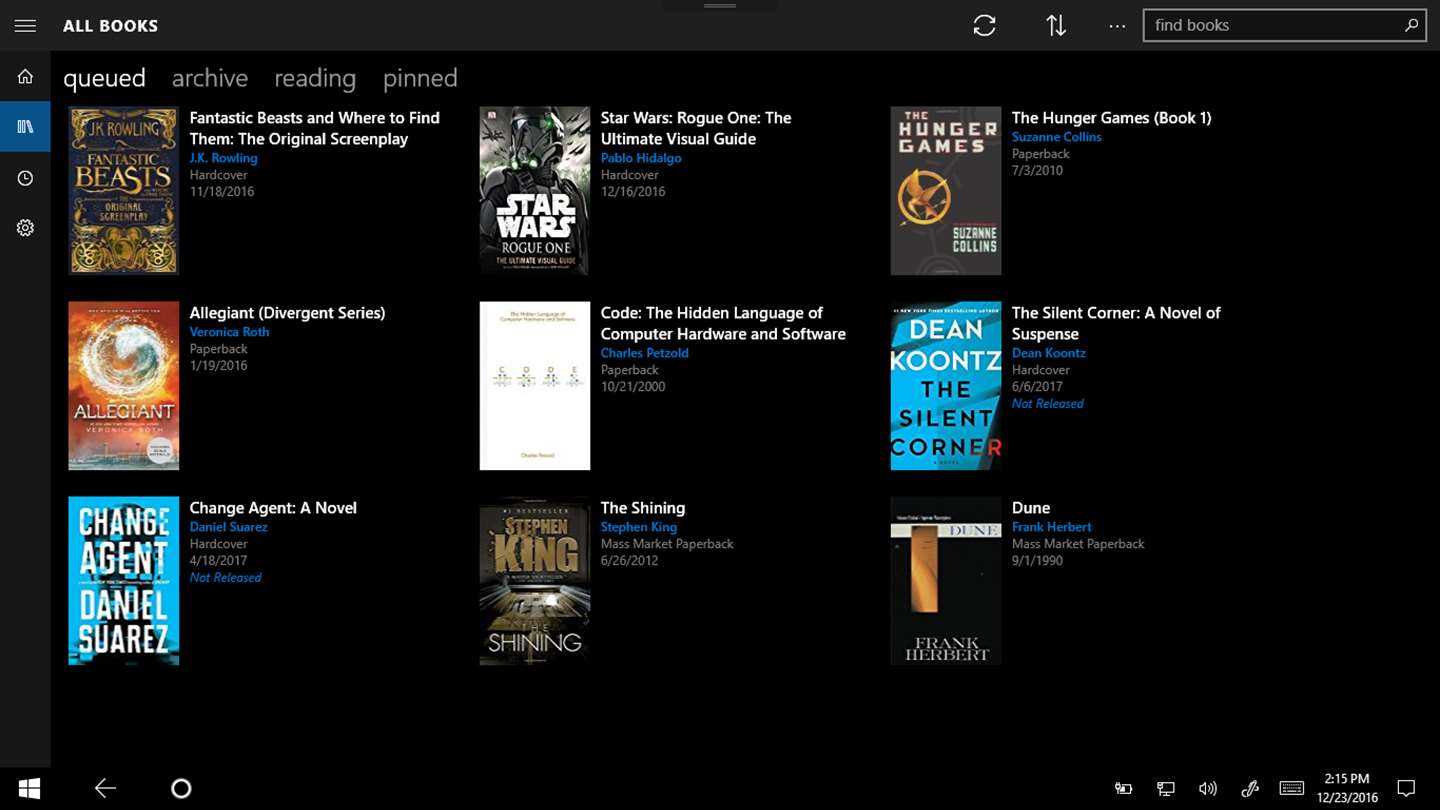Open the Windows Start button
This screenshot has height=810, width=1440.
point(29,788)
